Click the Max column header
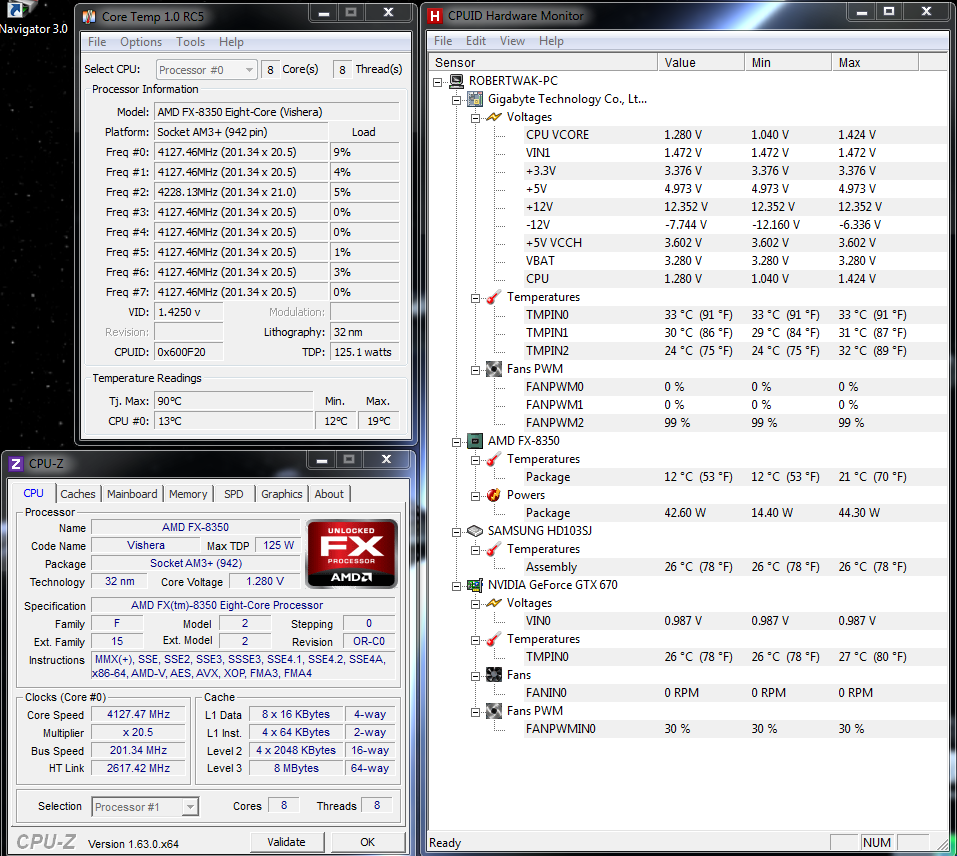This screenshot has height=856, width=957. point(875,62)
